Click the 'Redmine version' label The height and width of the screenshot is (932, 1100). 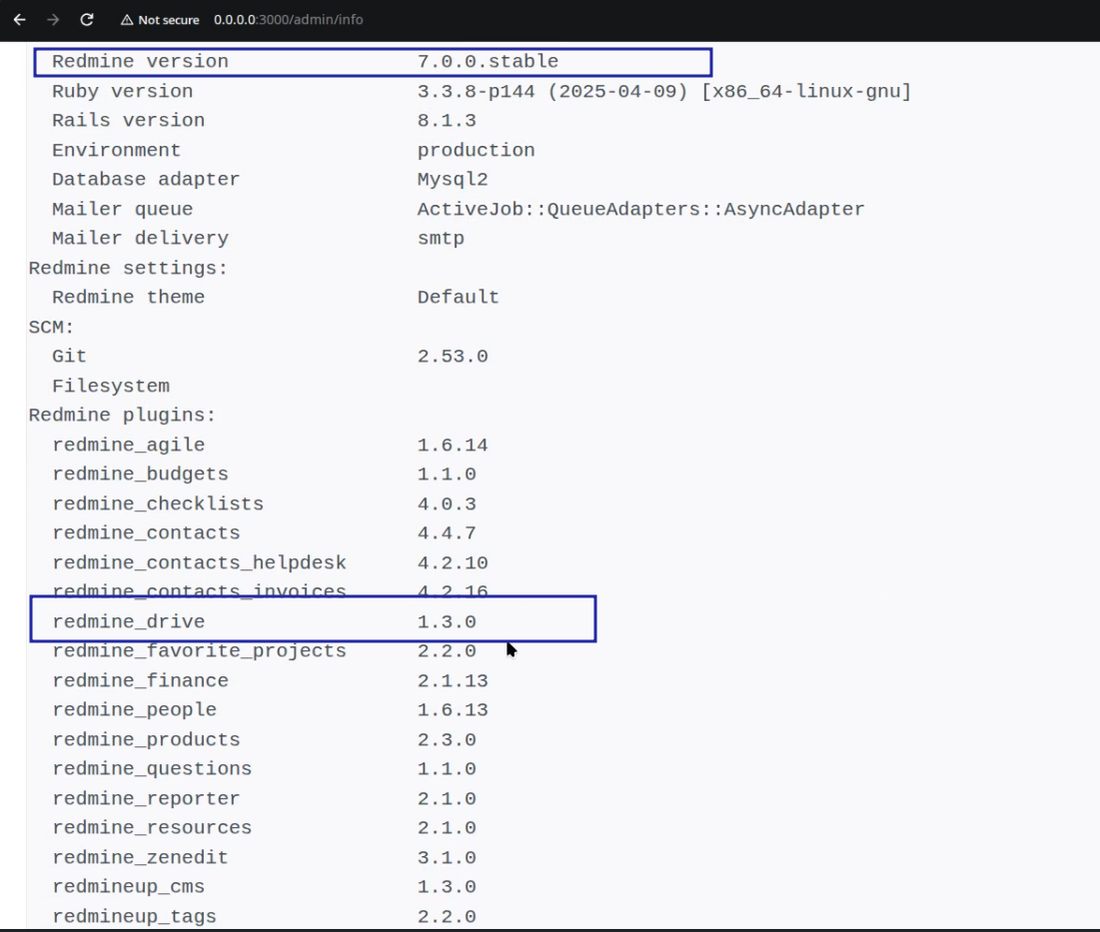pyautogui.click(x=140, y=62)
